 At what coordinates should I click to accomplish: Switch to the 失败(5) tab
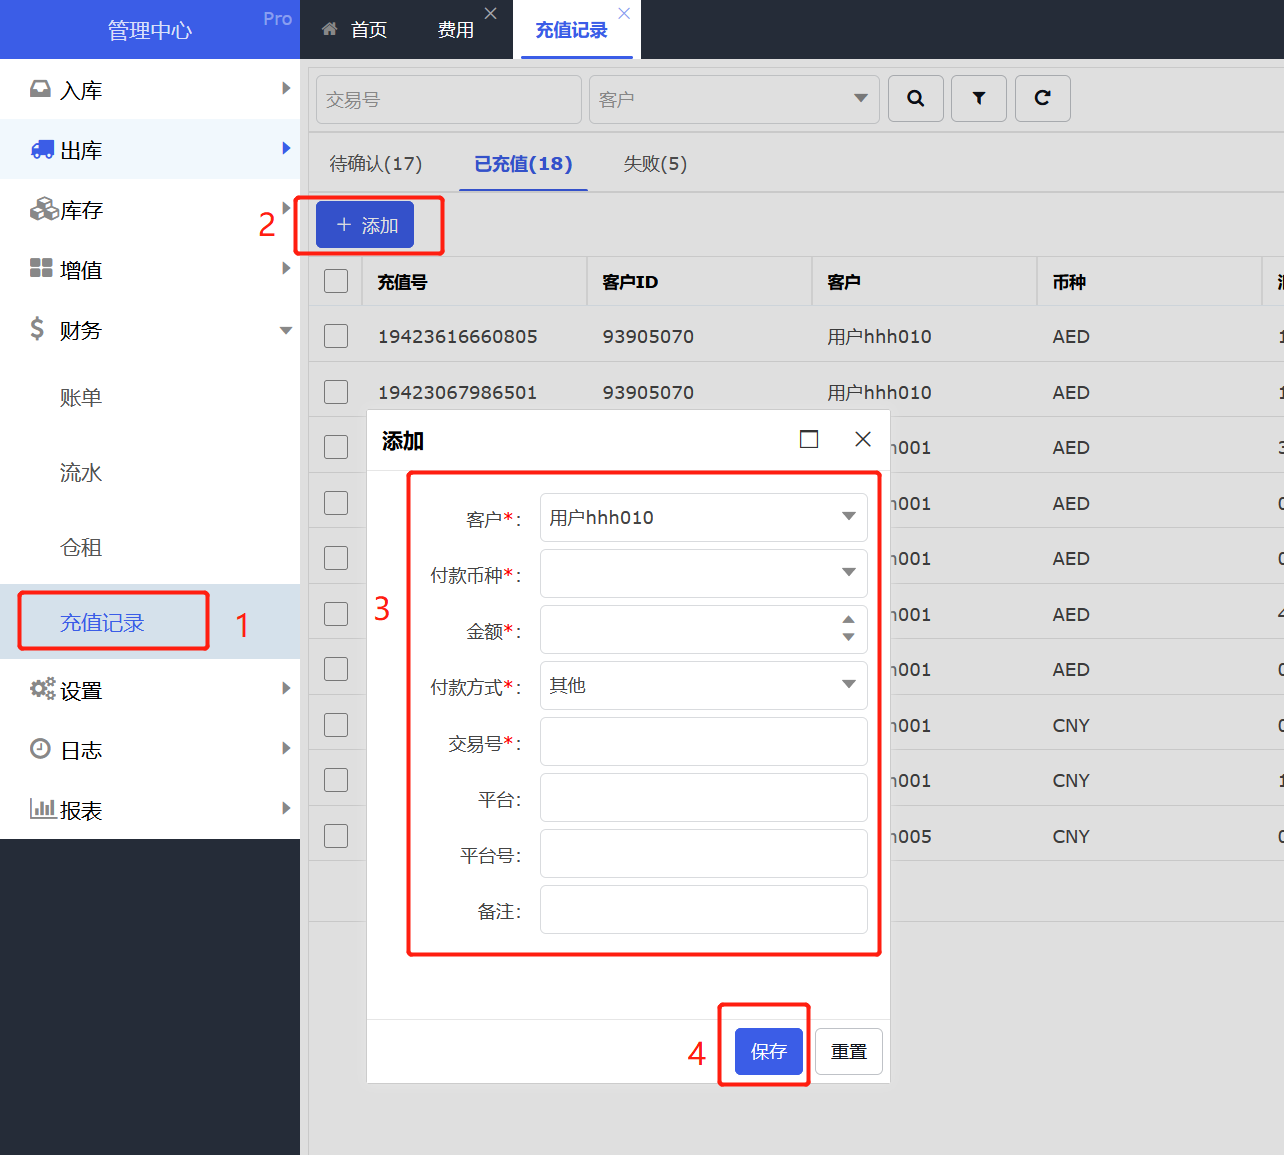point(655,164)
